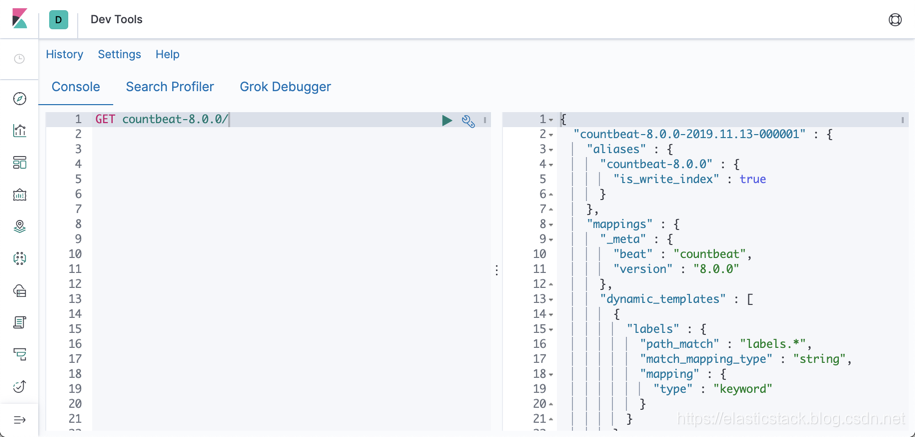The height and width of the screenshot is (437, 915).
Task: Click fold arrow at response line 14
Action: (551, 314)
